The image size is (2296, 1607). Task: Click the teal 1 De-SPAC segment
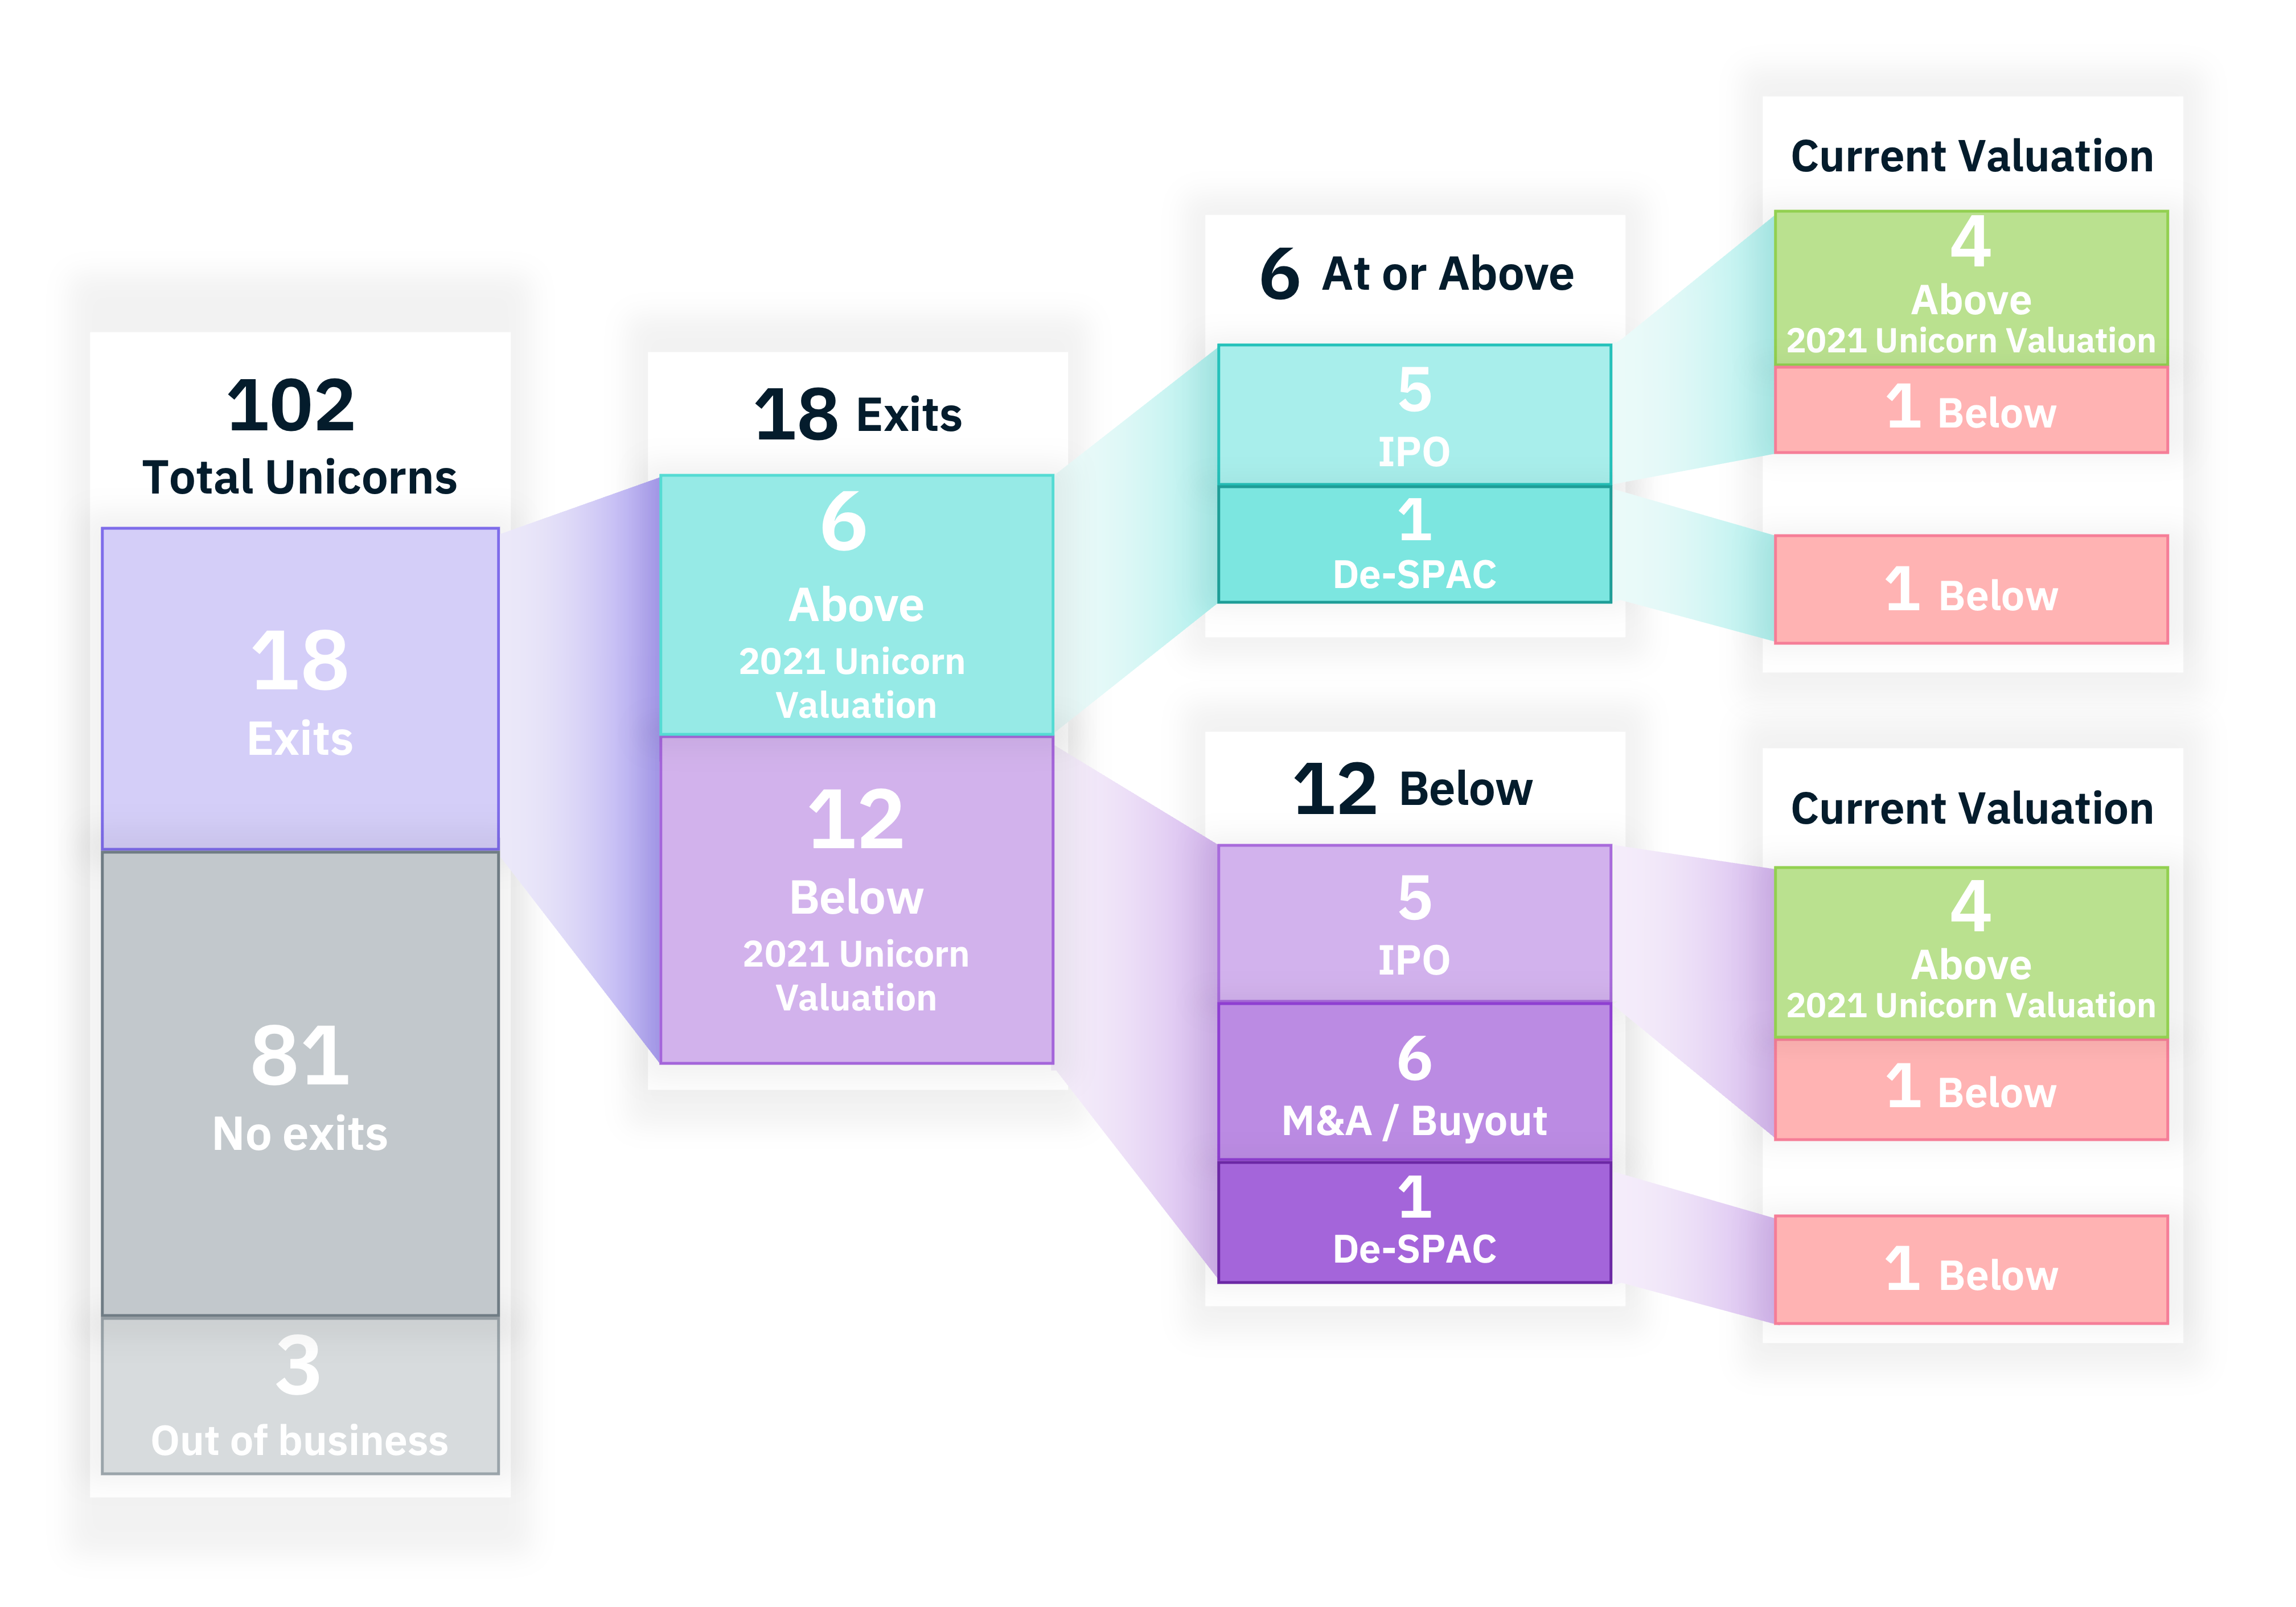pos(1414,545)
